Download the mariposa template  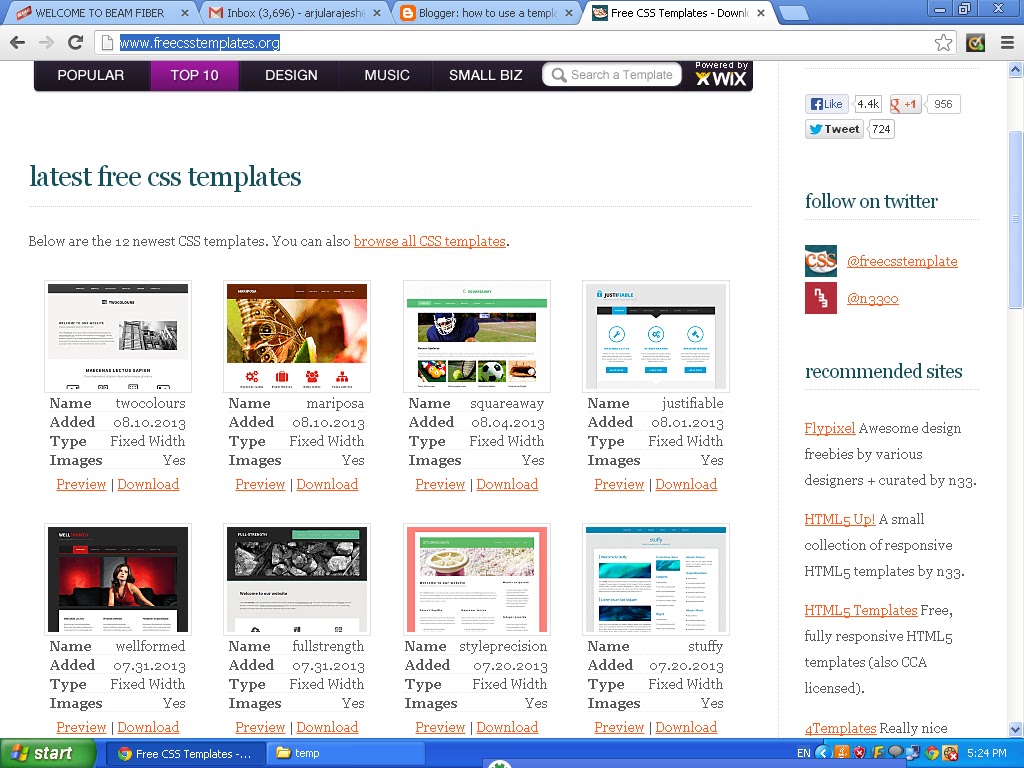(x=327, y=484)
